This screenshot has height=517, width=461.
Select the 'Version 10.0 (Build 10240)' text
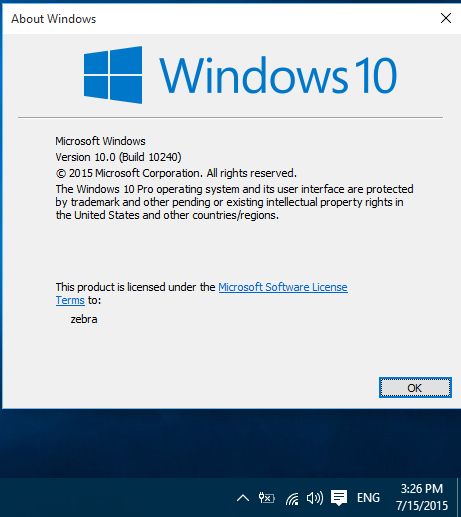118,157
